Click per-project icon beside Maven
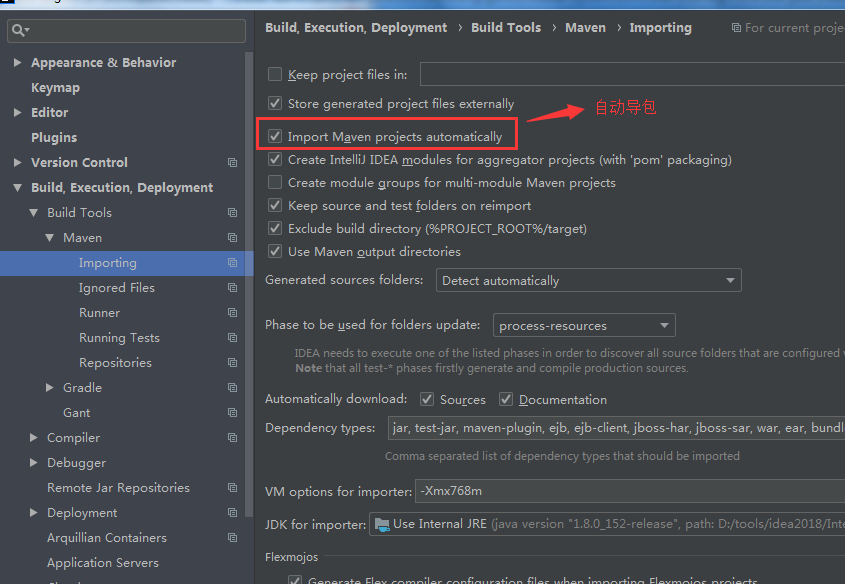 coord(232,238)
